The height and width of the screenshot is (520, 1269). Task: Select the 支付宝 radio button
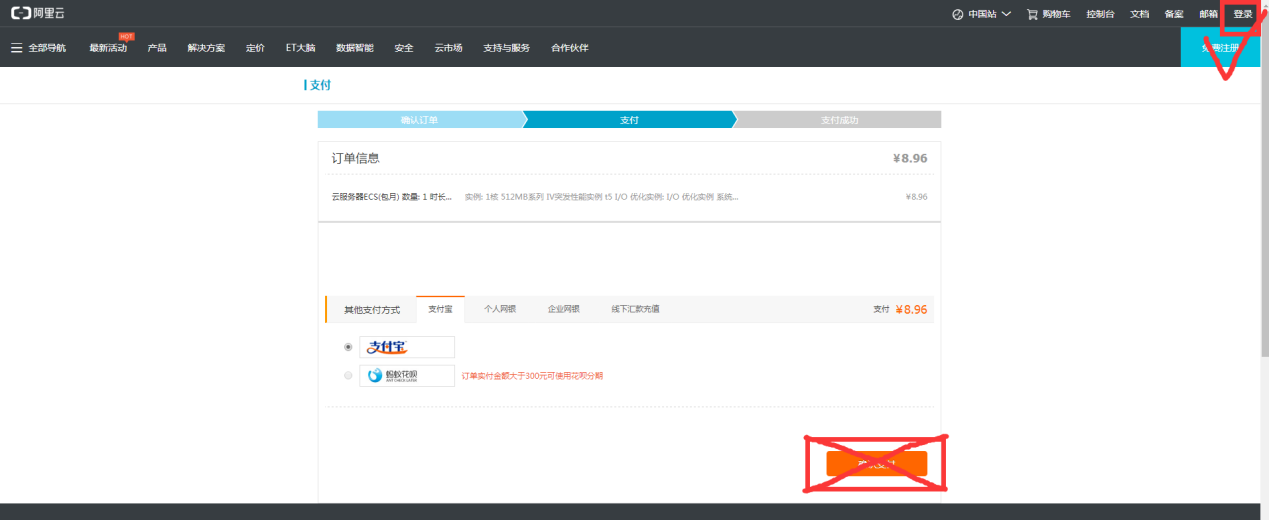[348, 347]
